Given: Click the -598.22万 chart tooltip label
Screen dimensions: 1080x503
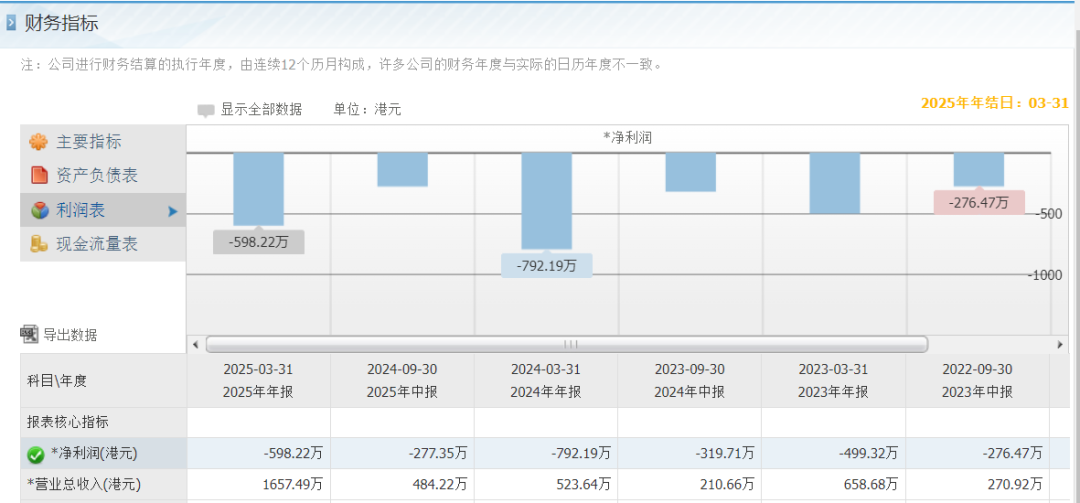Looking at the screenshot, I should point(258,242).
